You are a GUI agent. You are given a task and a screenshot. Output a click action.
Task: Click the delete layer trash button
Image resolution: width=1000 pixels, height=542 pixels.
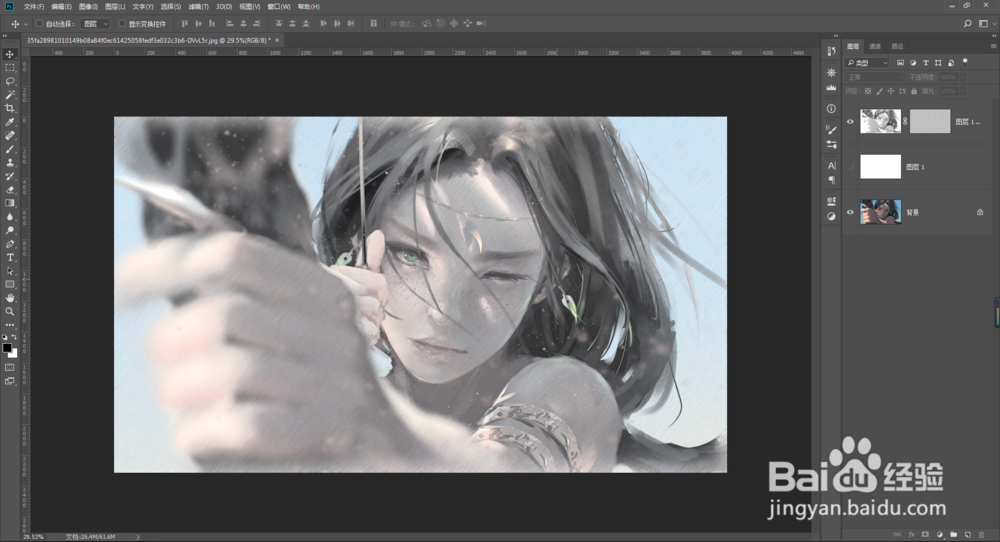pos(982,534)
